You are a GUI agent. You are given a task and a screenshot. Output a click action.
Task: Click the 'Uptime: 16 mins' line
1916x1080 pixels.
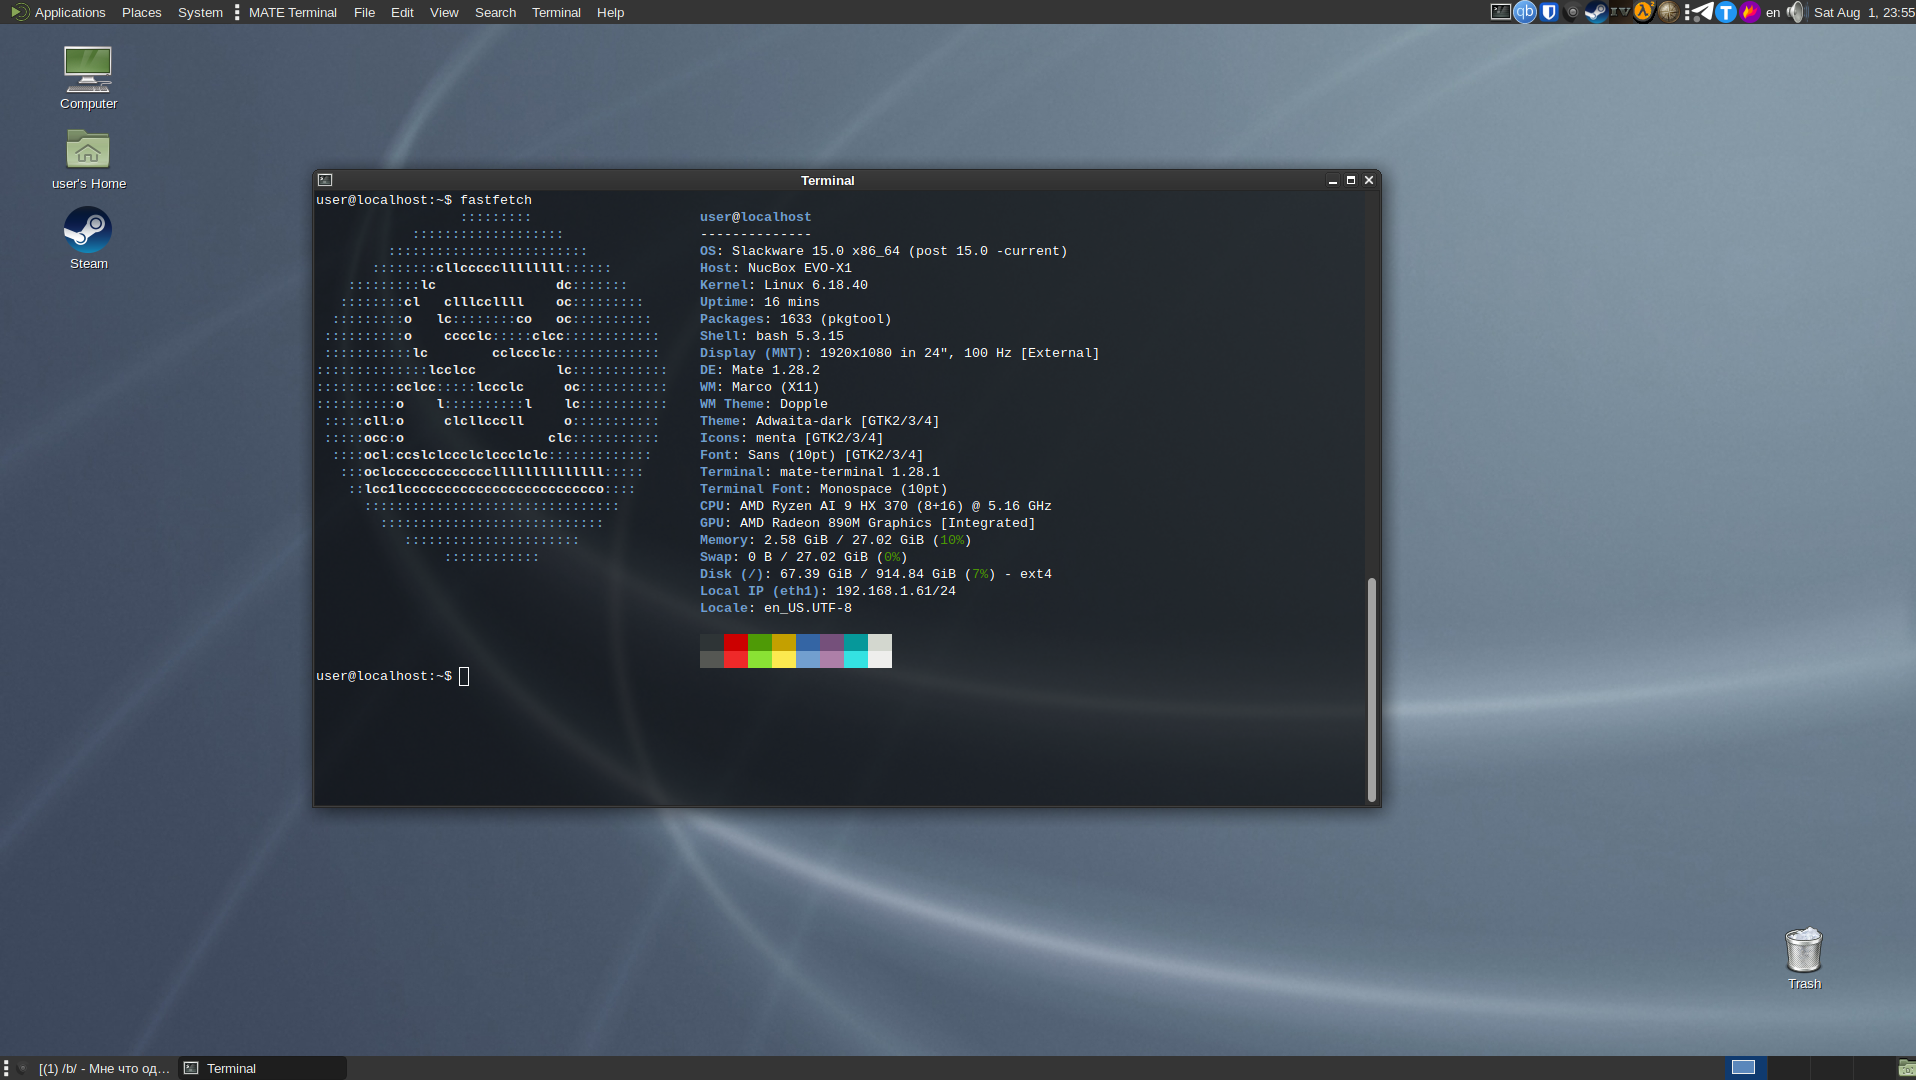(760, 302)
